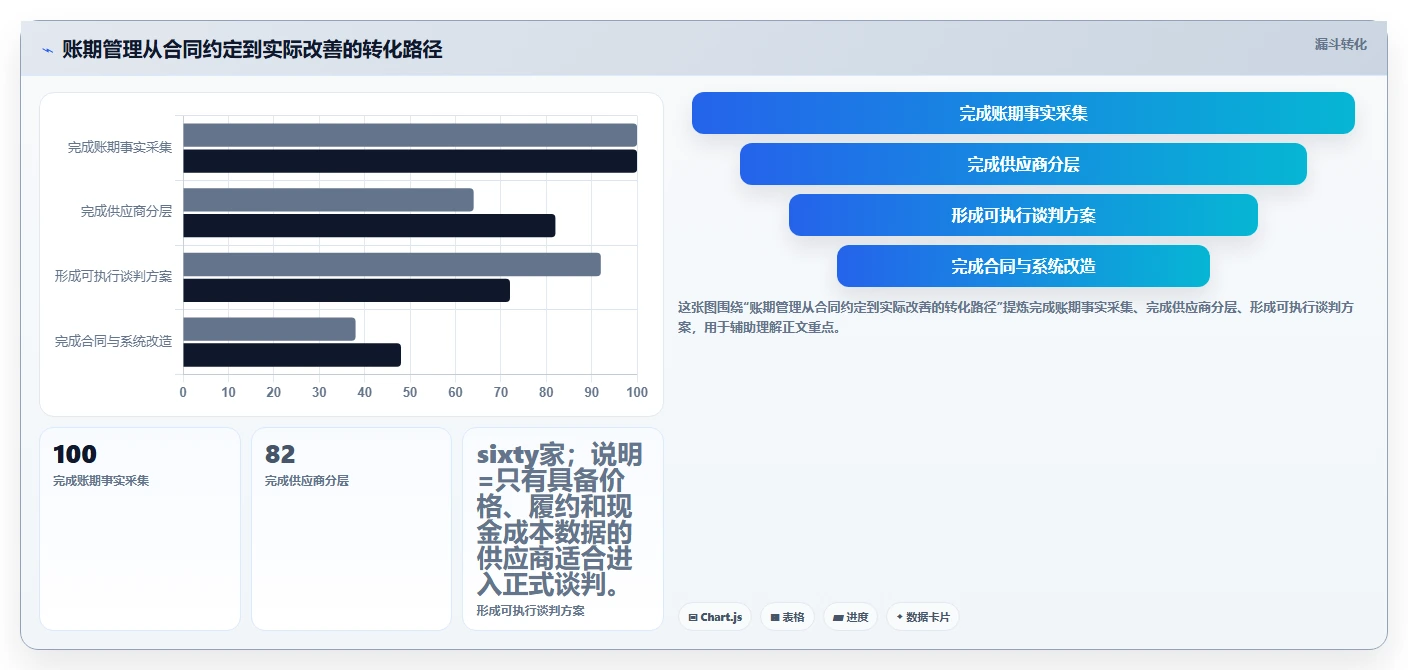Click the 100 tick on the x-axis

tap(637, 392)
